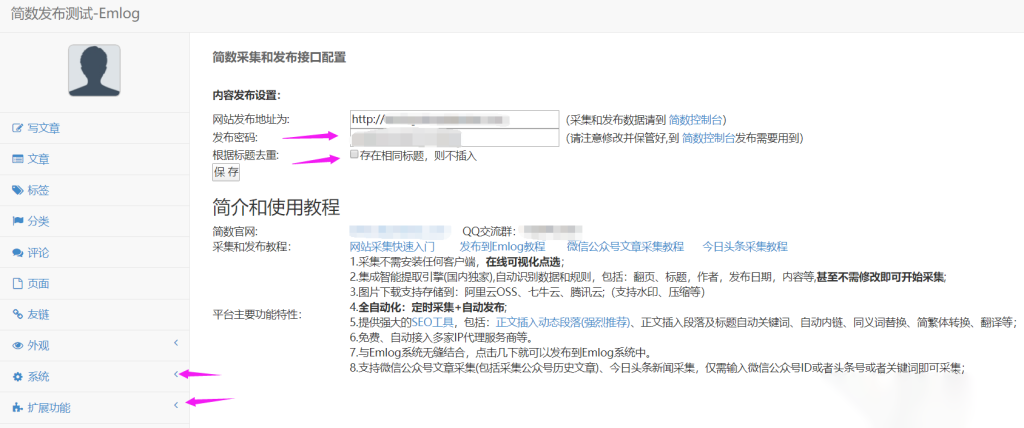1024x428 pixels.
Task: Expand the 系统 menu chevron
Action: 176,374
